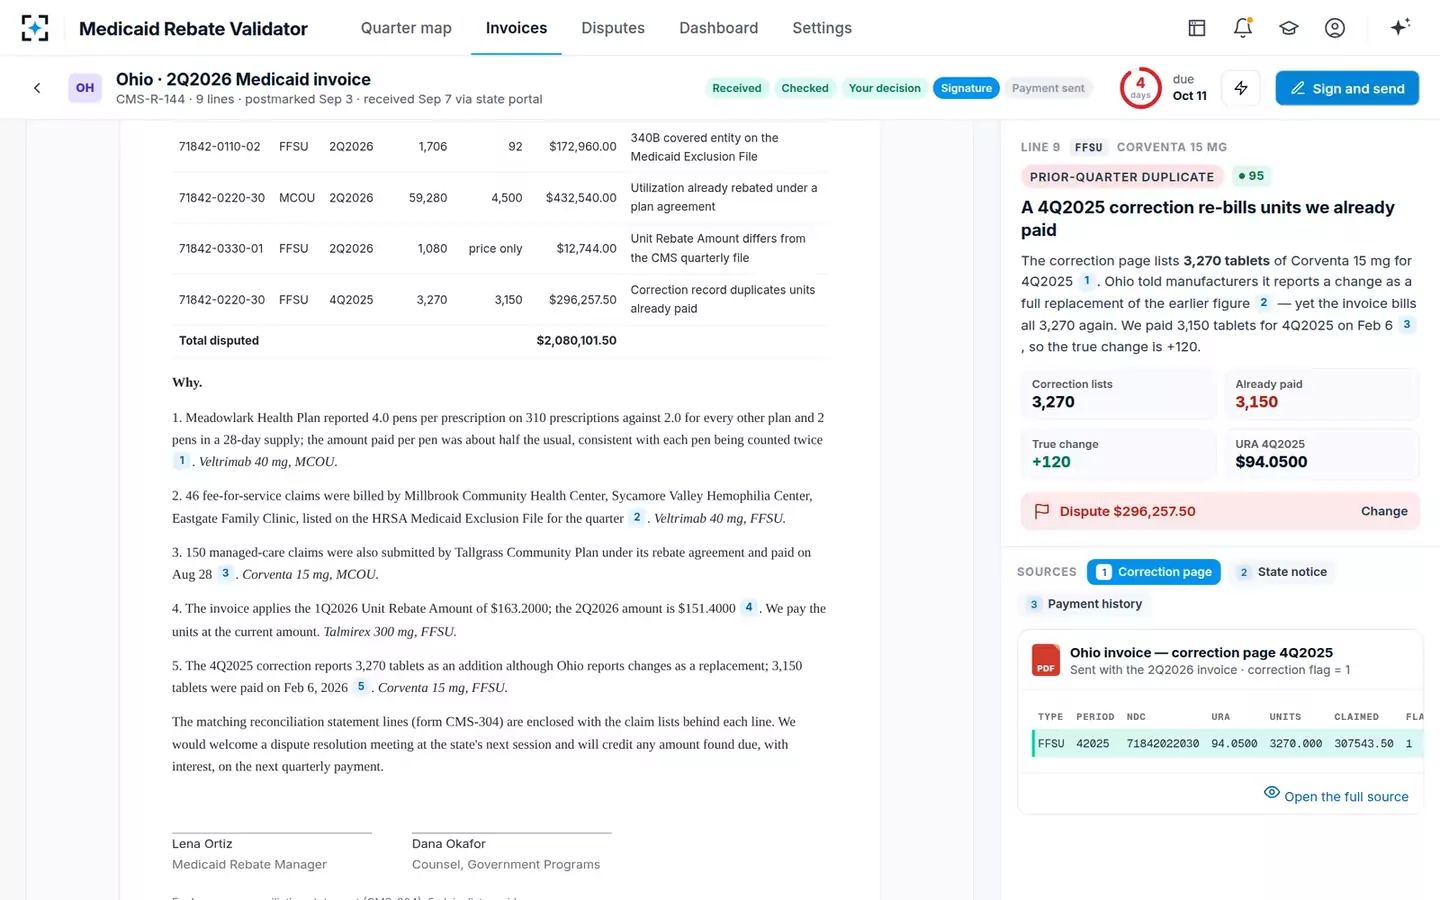Open the notifications bell
The height and width of the screenshot is (900, 1440).
pos(1243,28)
